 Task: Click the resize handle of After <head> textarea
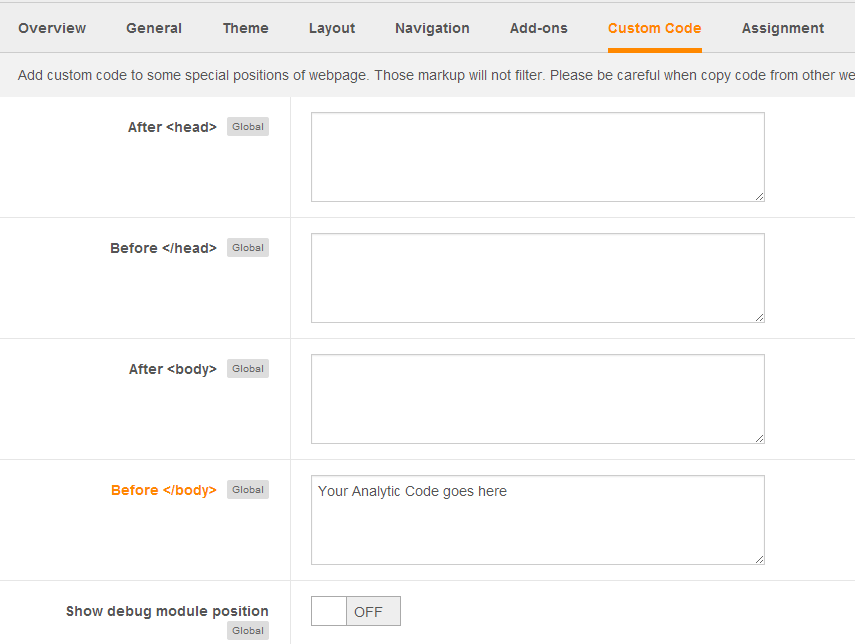pos(760,197)
